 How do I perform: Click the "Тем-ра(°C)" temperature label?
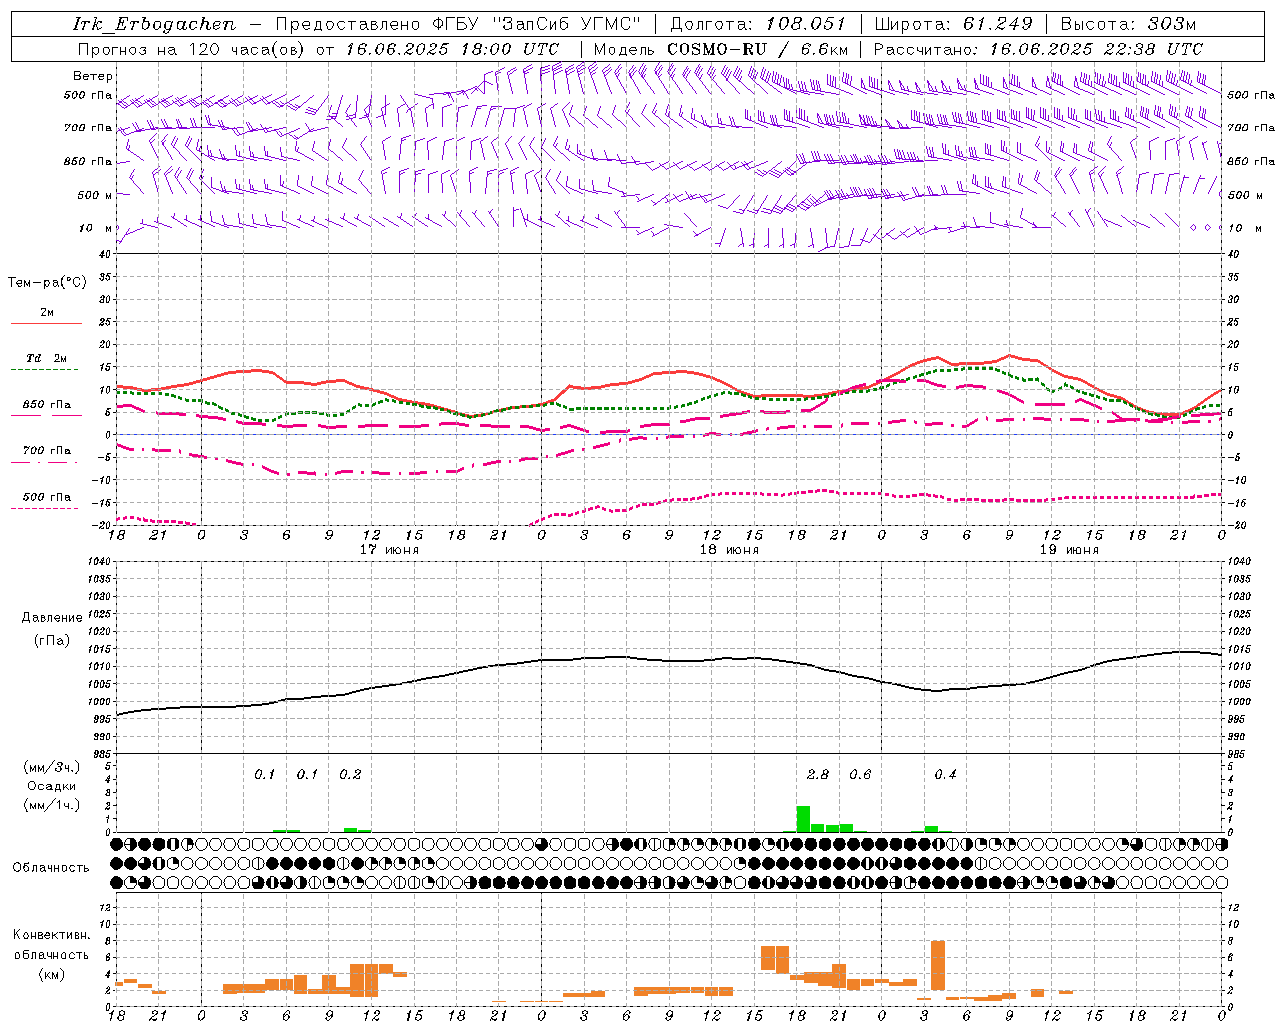tap(47, 283)
